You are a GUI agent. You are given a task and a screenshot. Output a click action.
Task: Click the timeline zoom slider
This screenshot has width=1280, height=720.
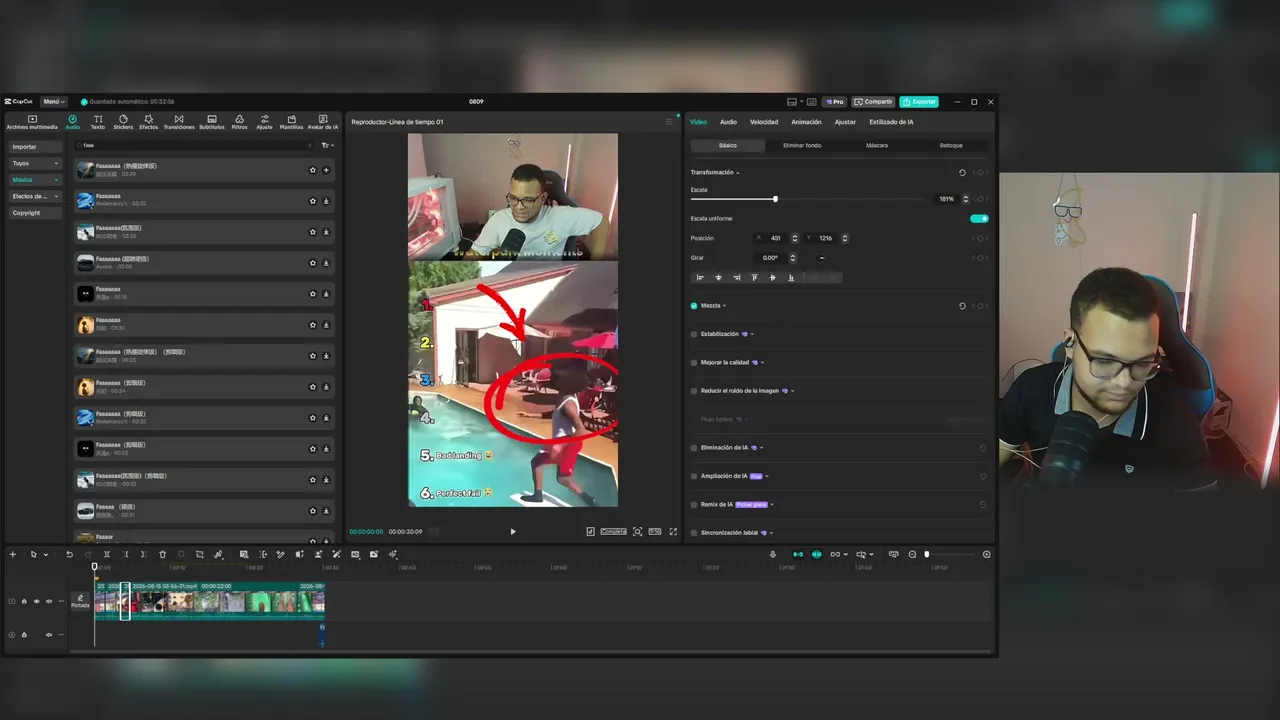click(950, 554)
